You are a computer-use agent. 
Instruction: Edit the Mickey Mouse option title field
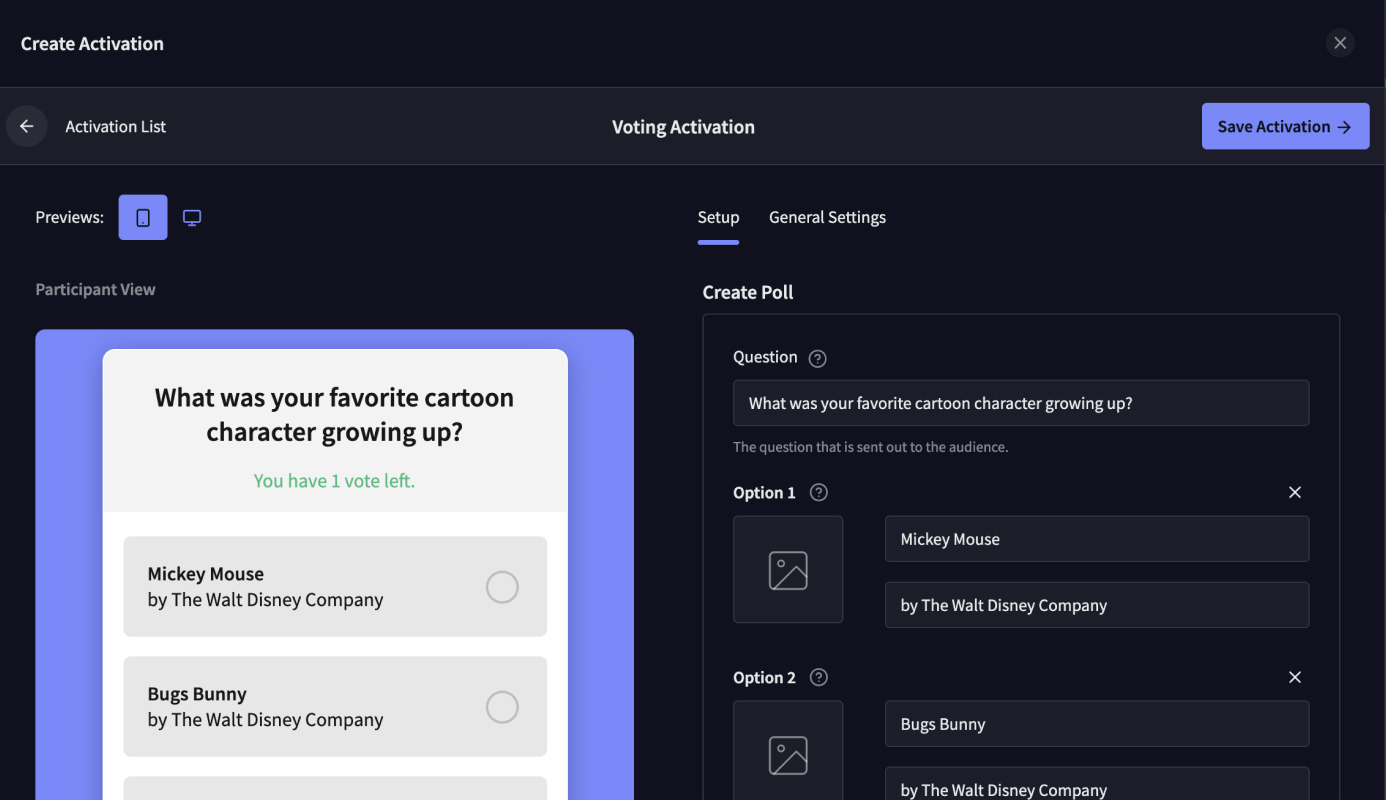pyautogui.click(x=1096, y=539)
